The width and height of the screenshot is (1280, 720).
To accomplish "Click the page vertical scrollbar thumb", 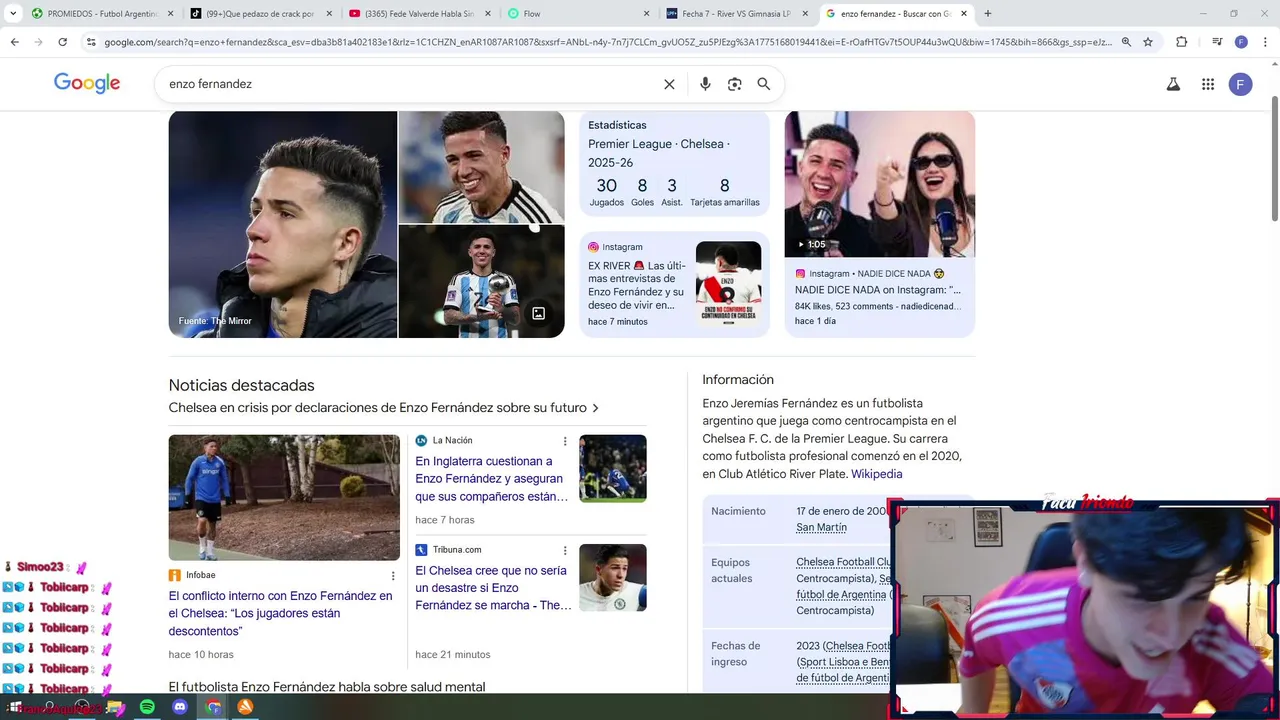I will [x=1274, y=158].
